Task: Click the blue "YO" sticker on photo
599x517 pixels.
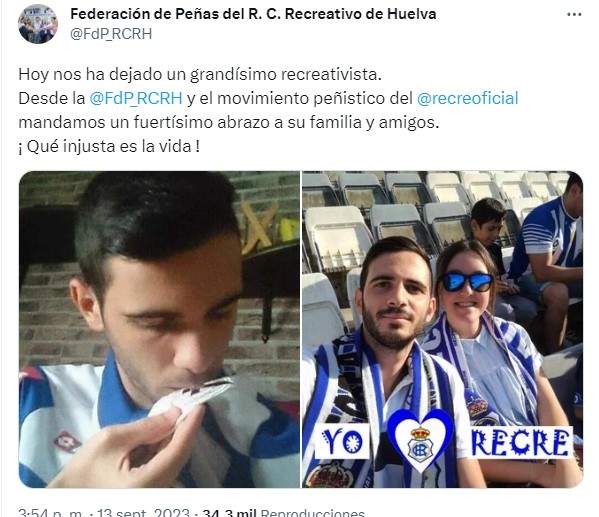Action: pyautogui.click(x=342, y=441)
